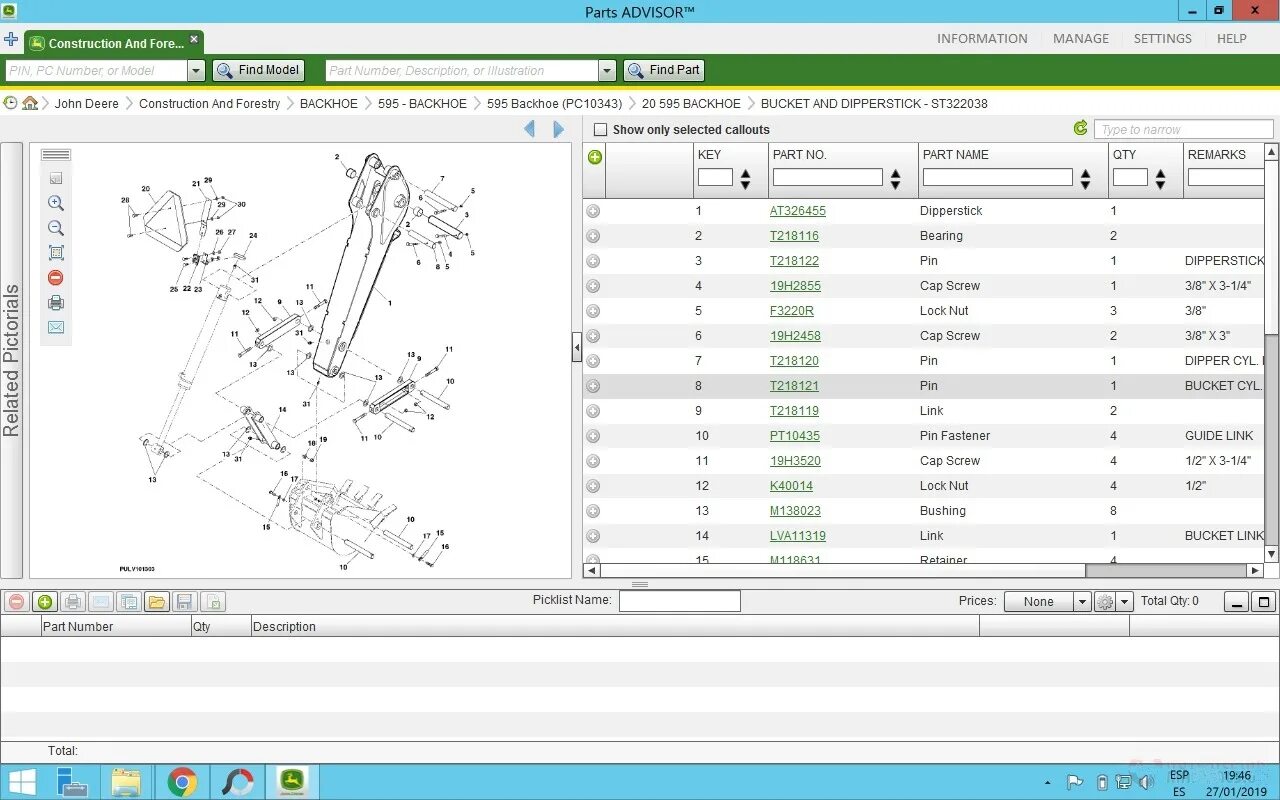This screenshot has height=800, width=1280.
Task: Add Bearing T218116 row to the picklist
Action: pyautogui.click(x=593, y=236)
